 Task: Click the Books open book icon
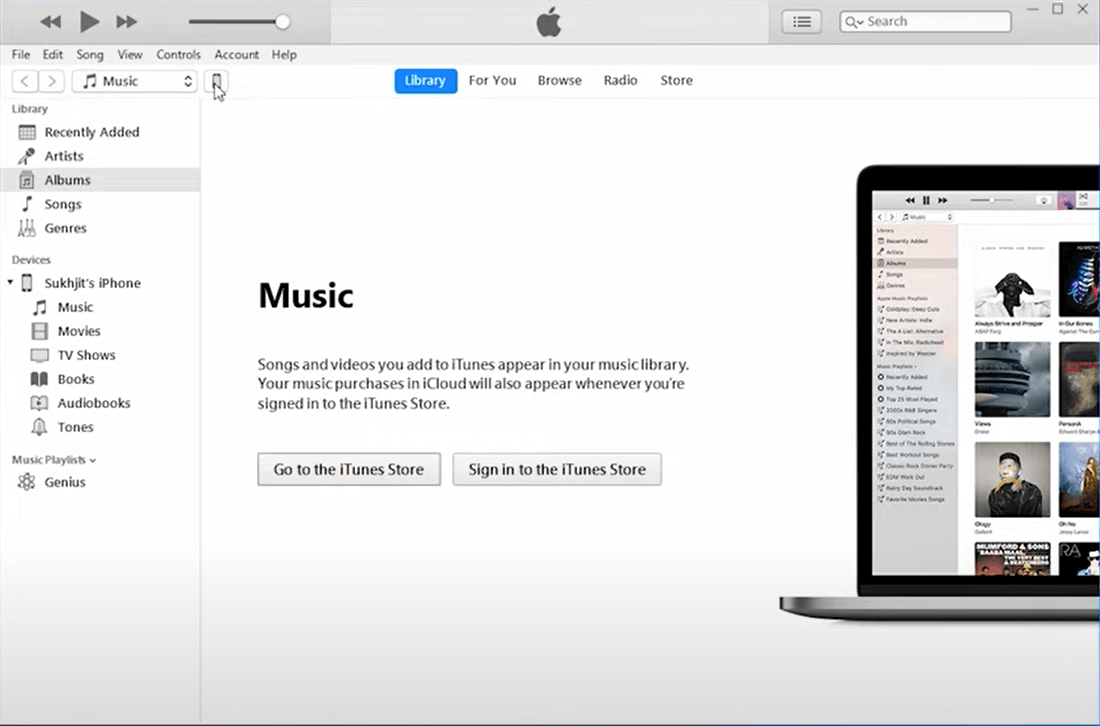(39, 379)
